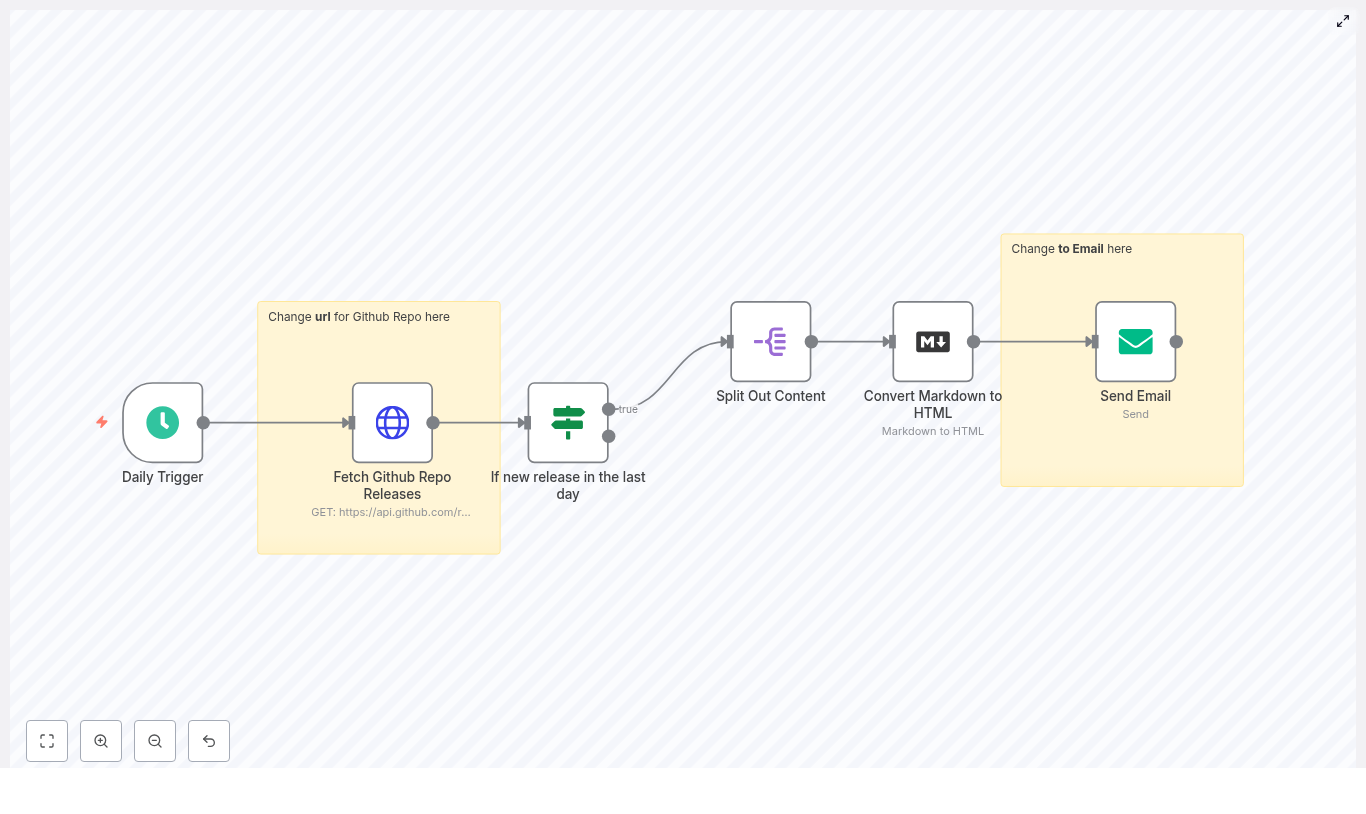This screenshot has width=1366, height=814.
Task: Open the 'If new release in the last day' node
Action: [x=568, y=422]
